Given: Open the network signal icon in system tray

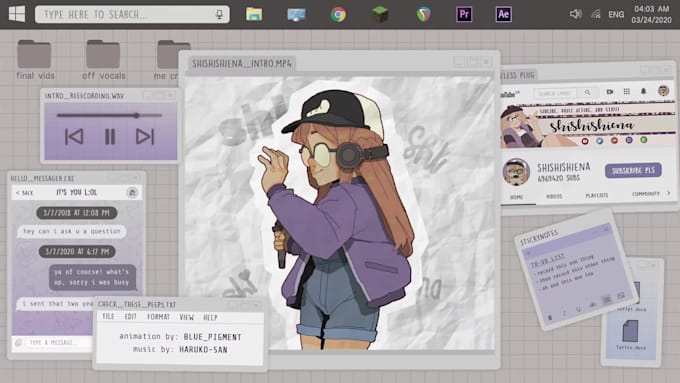Looking at the screenshot, I should point(596,14).
